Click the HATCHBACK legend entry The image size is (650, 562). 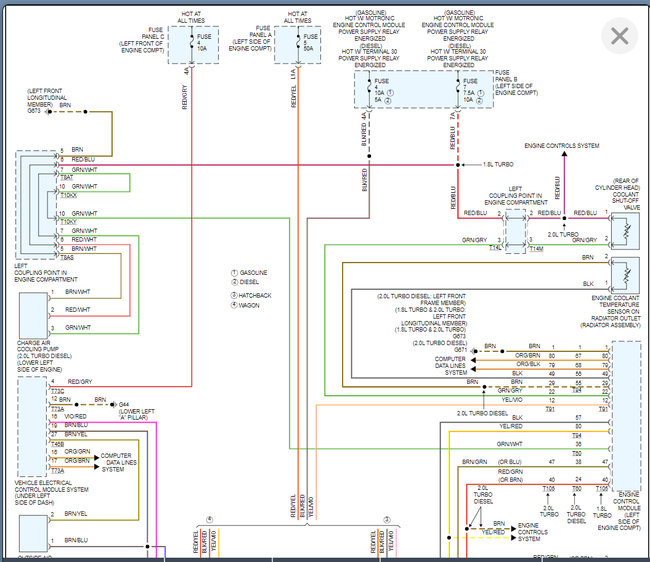tap(251, 296)
